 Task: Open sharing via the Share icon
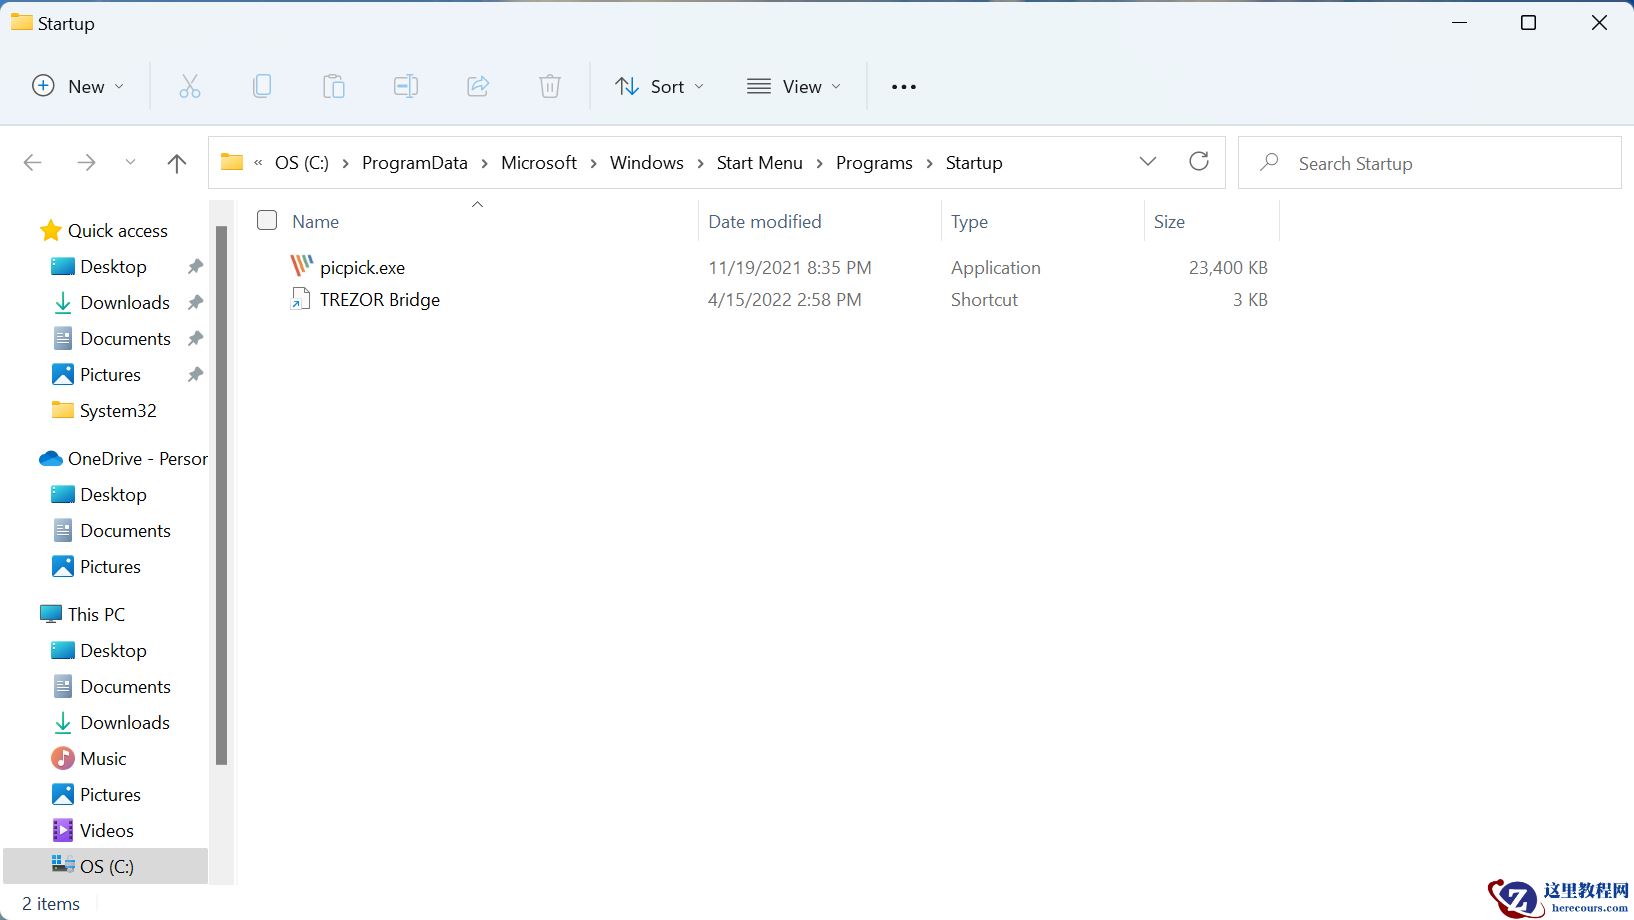pyautogui.click(x=478, y=86)
